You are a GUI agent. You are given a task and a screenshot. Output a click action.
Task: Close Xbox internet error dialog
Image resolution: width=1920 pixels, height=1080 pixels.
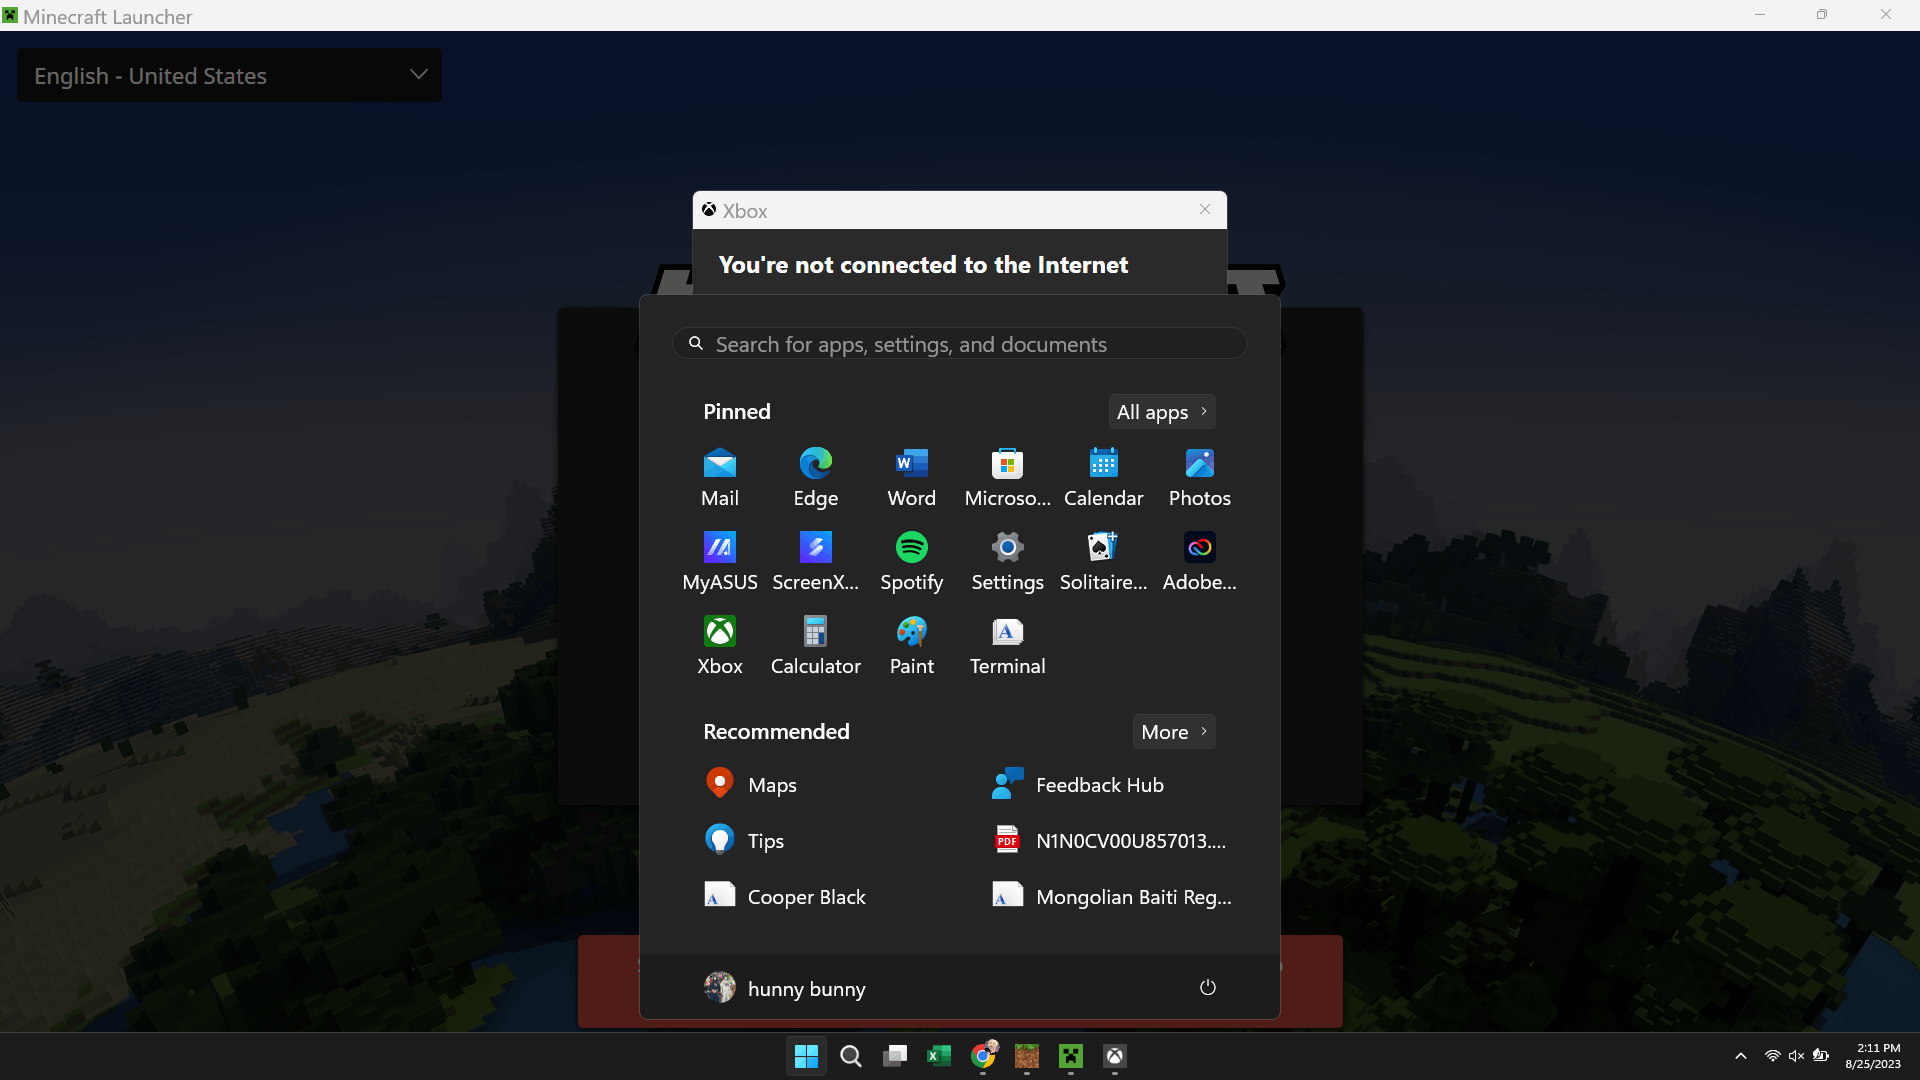tap(1205, 208)
